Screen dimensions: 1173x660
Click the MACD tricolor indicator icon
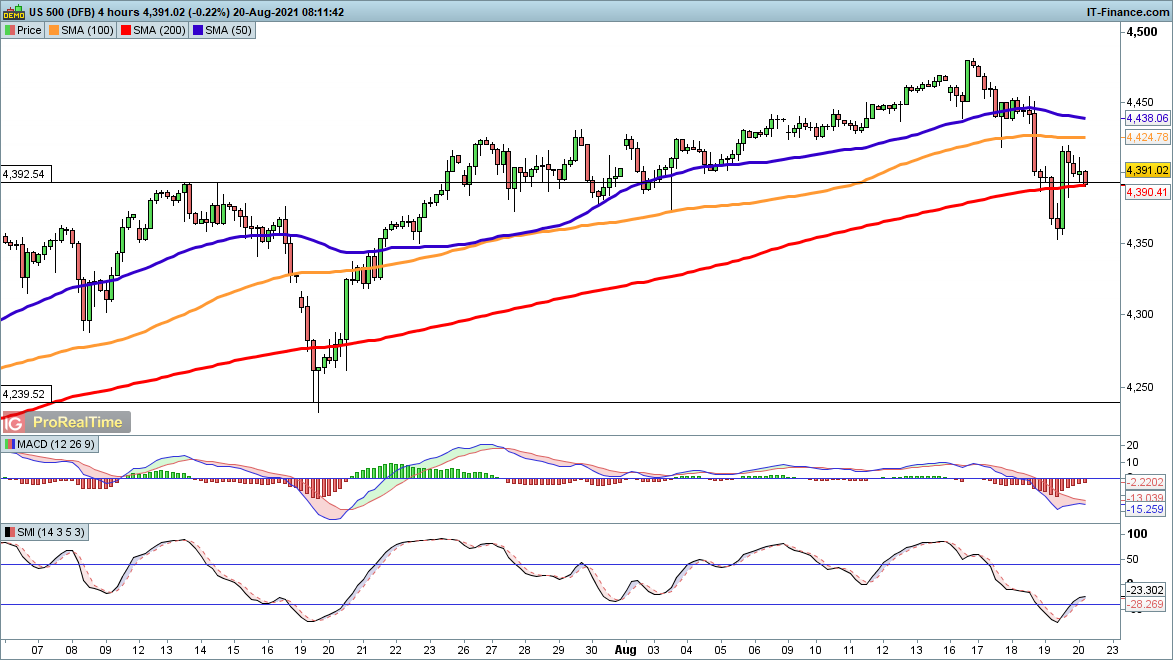(x=10, y=444)
